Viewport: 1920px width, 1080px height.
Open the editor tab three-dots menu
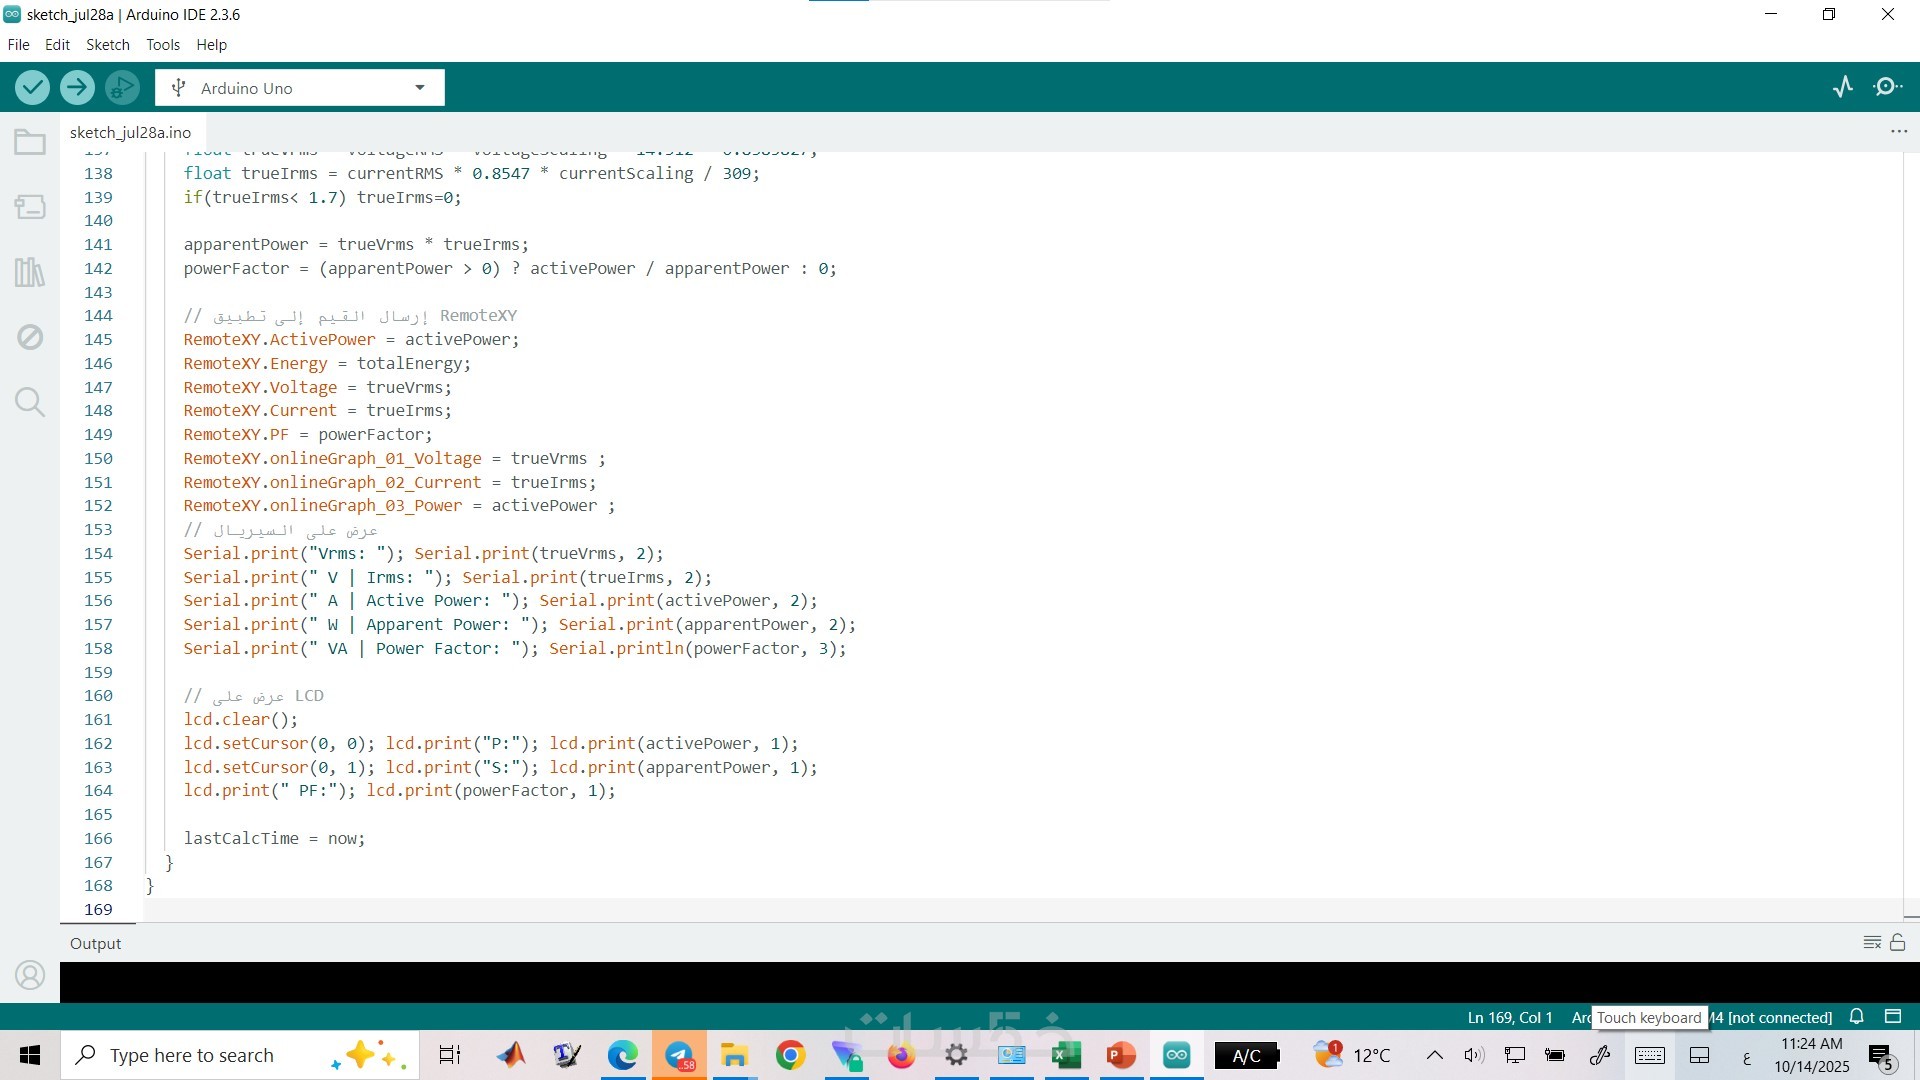(1898, 132)
